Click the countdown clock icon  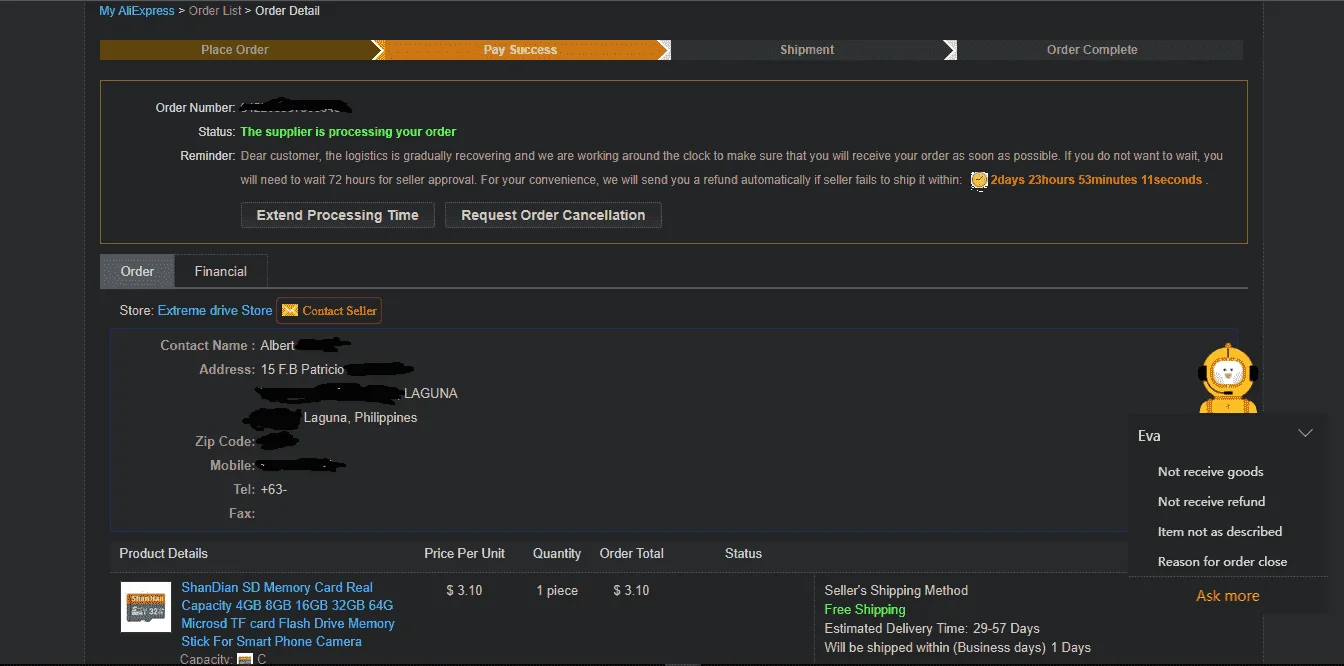click(x=979, y=180)
